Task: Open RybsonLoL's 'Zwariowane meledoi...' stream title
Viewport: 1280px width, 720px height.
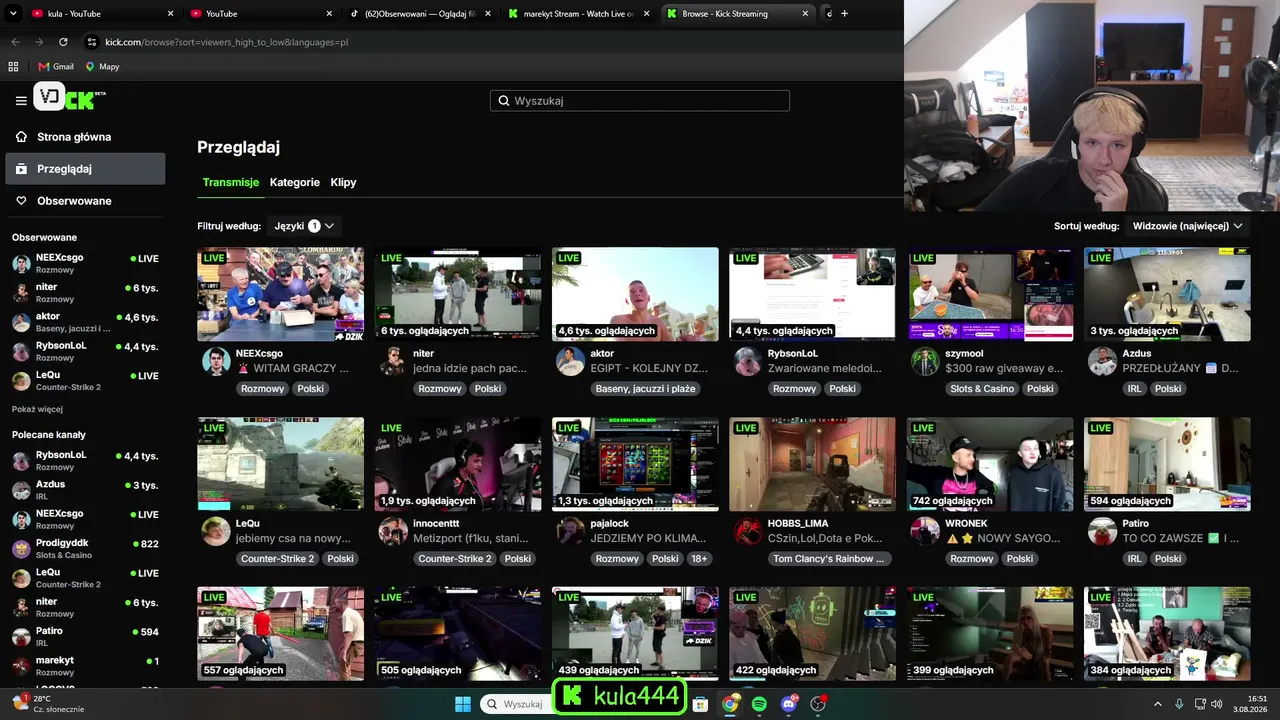Action: pyautogui.click(x=824, y=368)
